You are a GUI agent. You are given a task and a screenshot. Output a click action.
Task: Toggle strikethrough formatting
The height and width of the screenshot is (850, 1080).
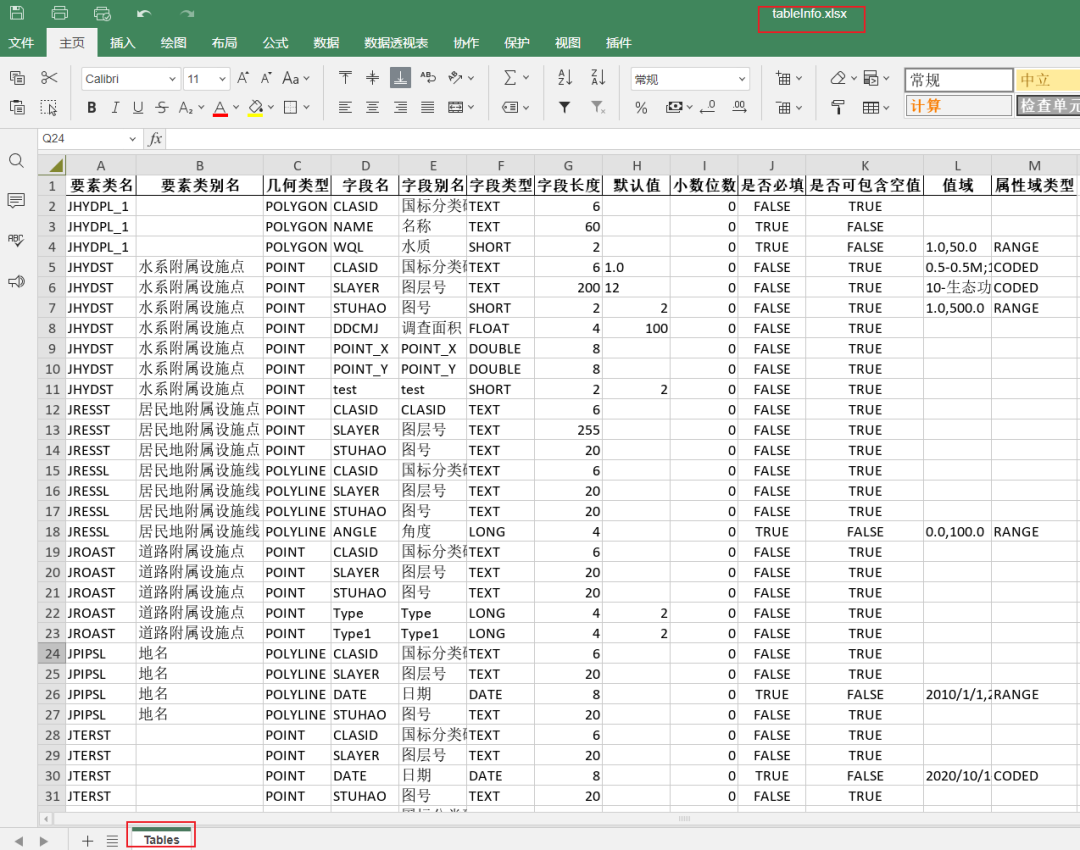tap(162, 107)
